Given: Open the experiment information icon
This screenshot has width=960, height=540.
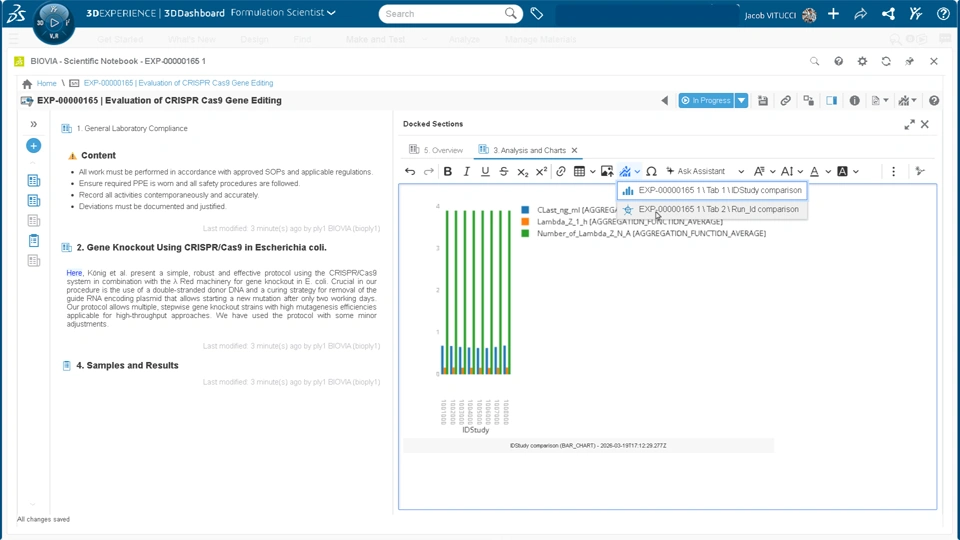Looking at the screenshot, I should pyautogui.click(x=855, y=100).
